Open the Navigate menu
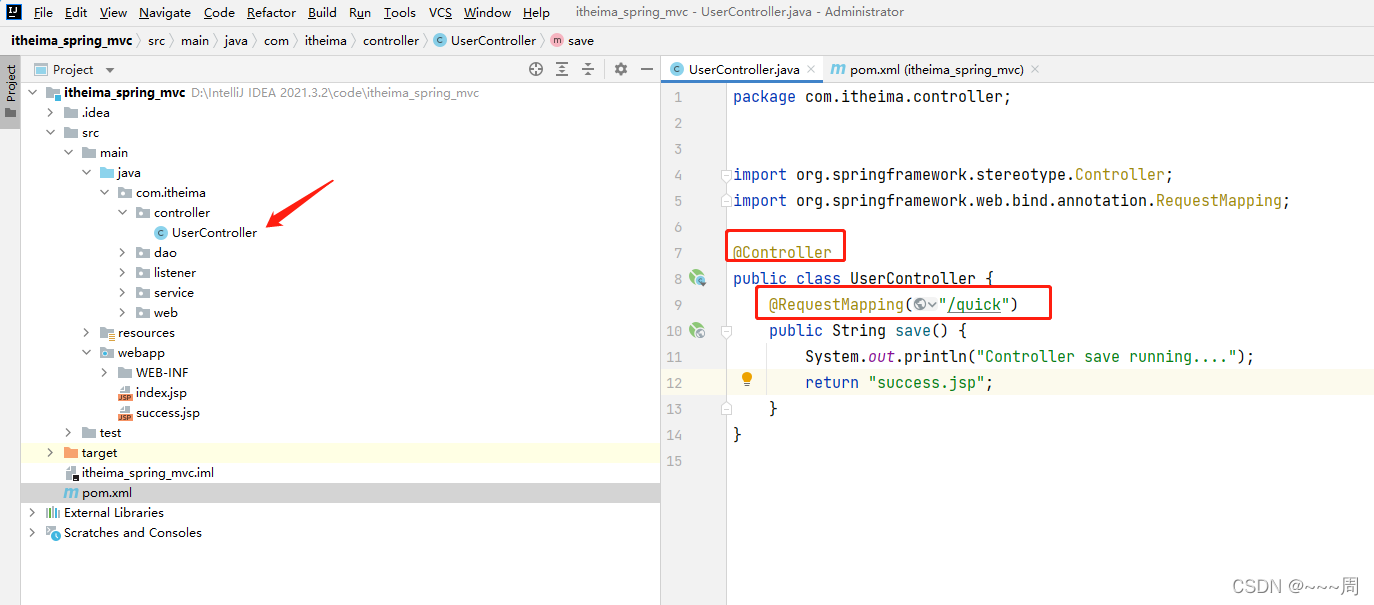This screenshot has width=1374, height=605. click(x=165, y=12)
